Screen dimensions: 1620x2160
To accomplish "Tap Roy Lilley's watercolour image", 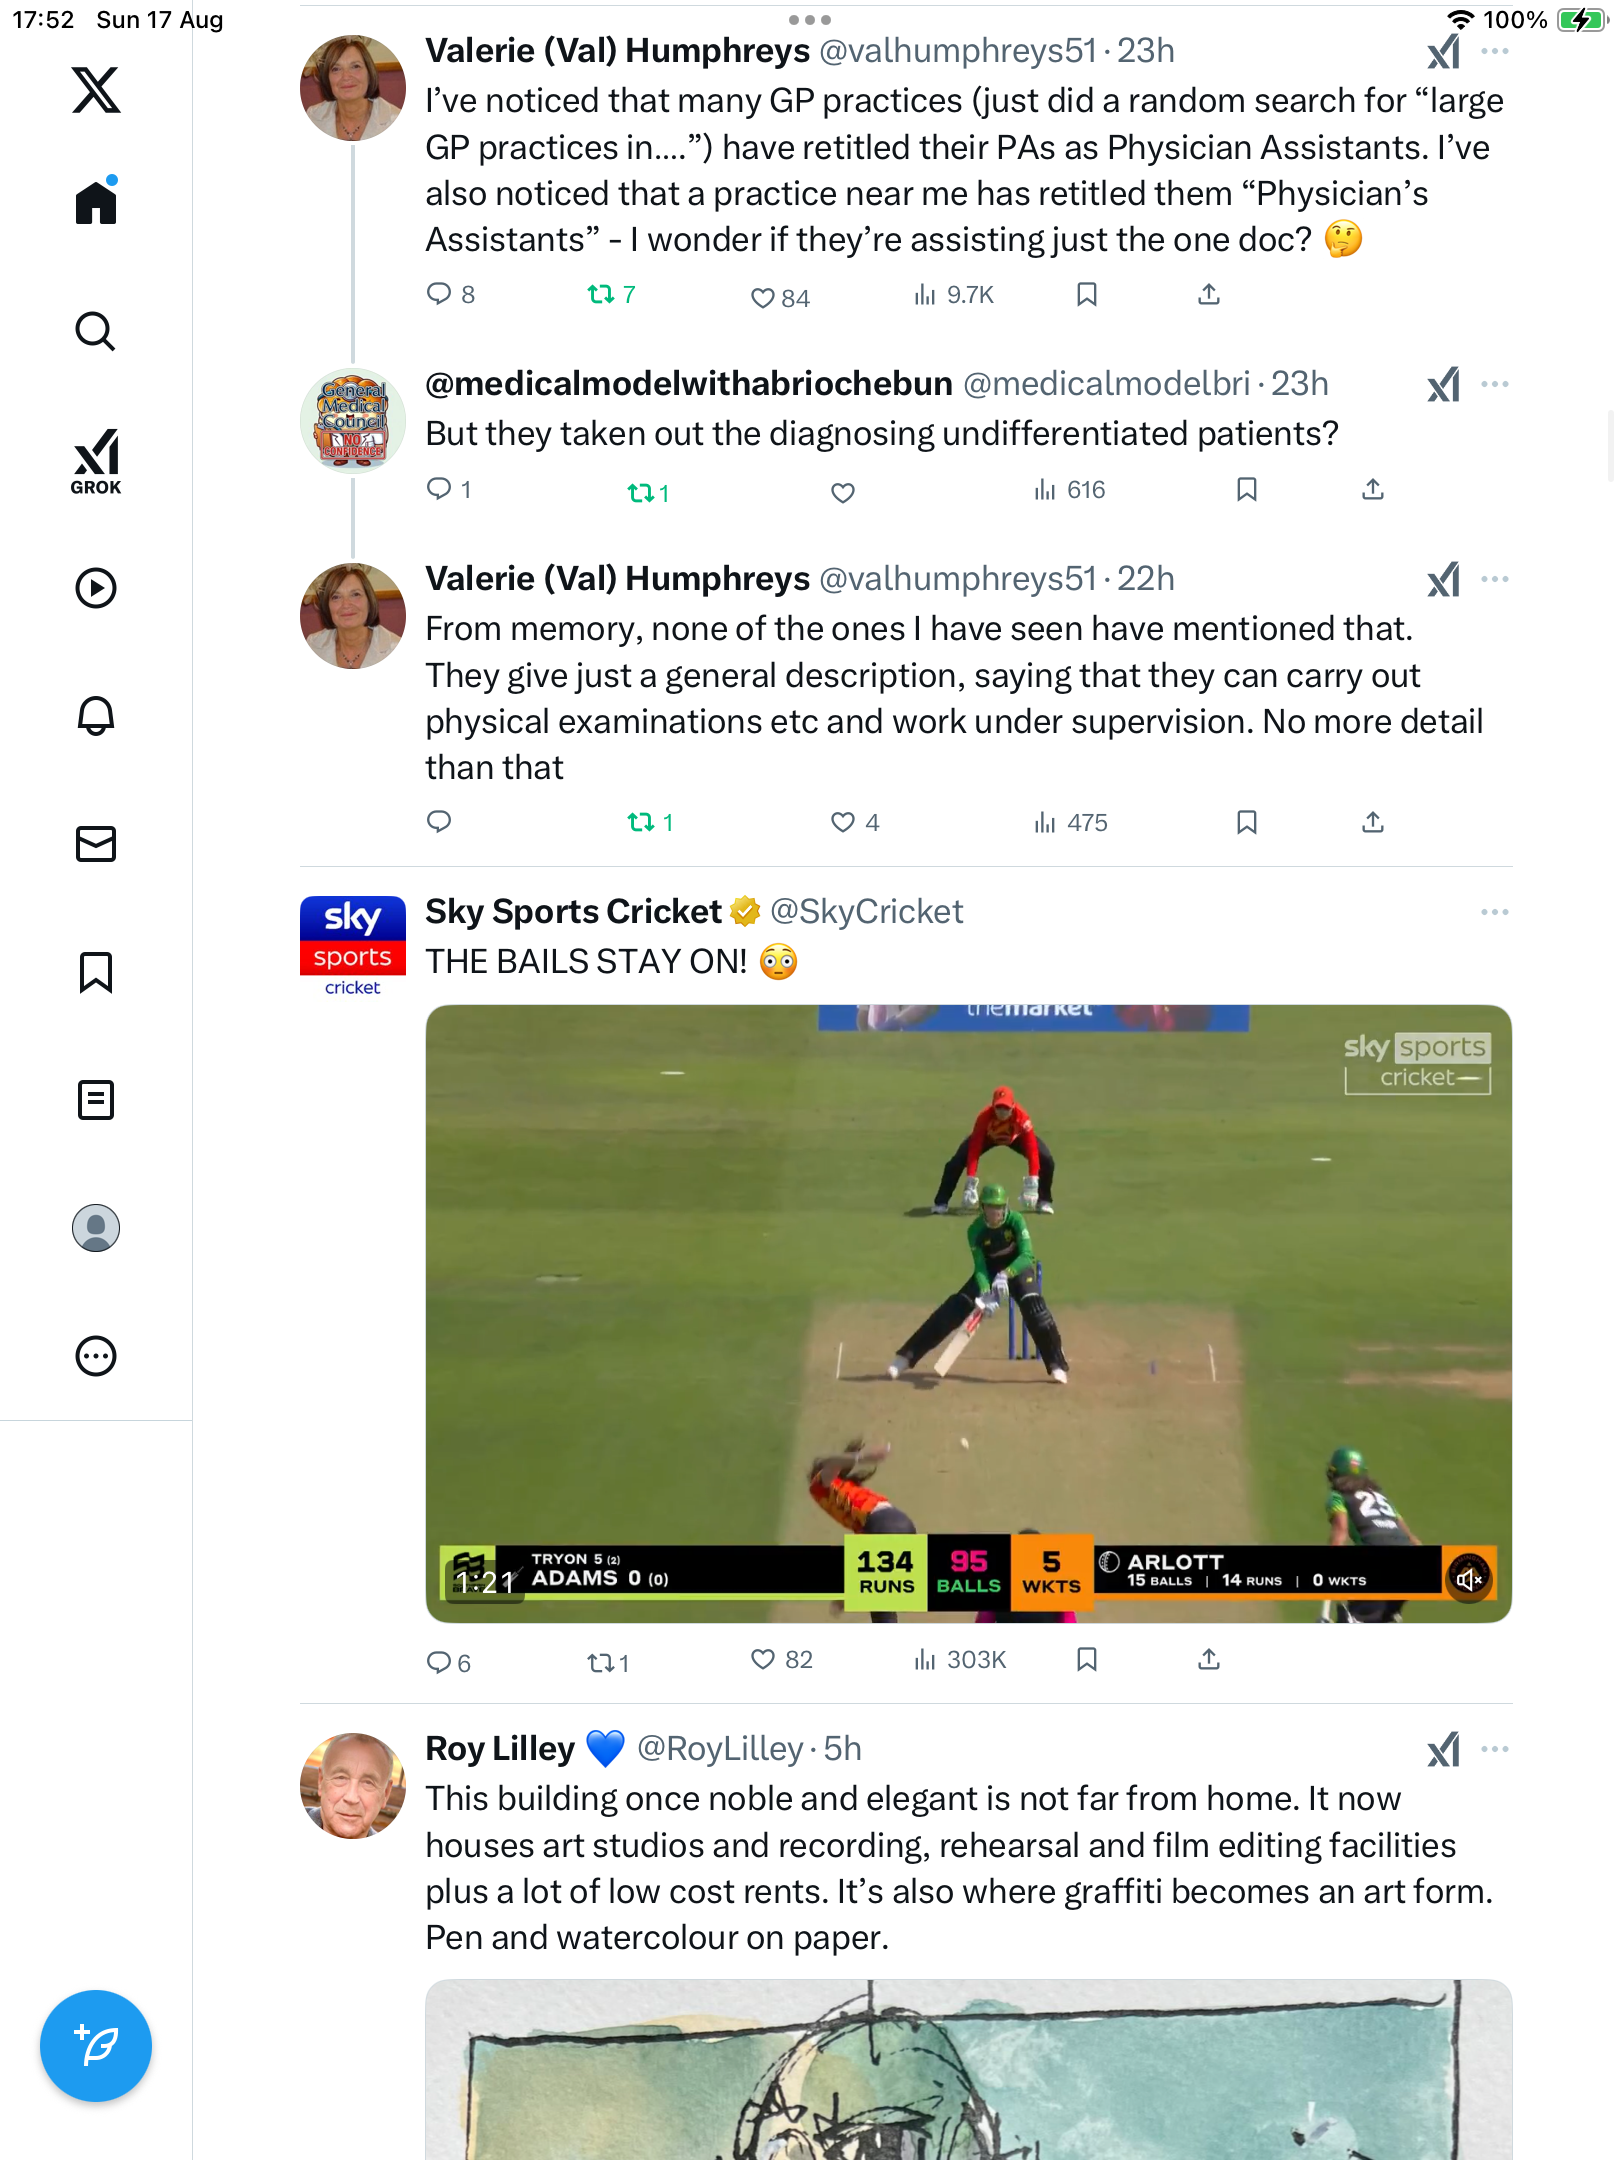I will point(968,2070).
